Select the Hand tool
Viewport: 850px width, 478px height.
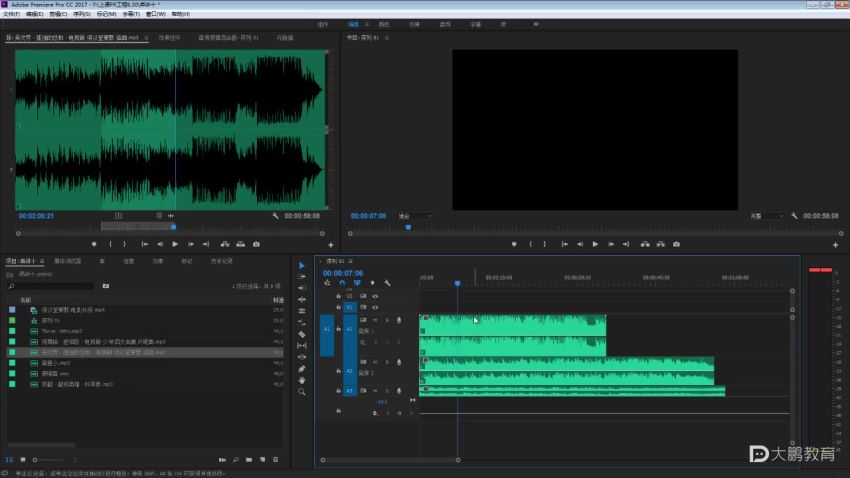(x=302, y=380)
